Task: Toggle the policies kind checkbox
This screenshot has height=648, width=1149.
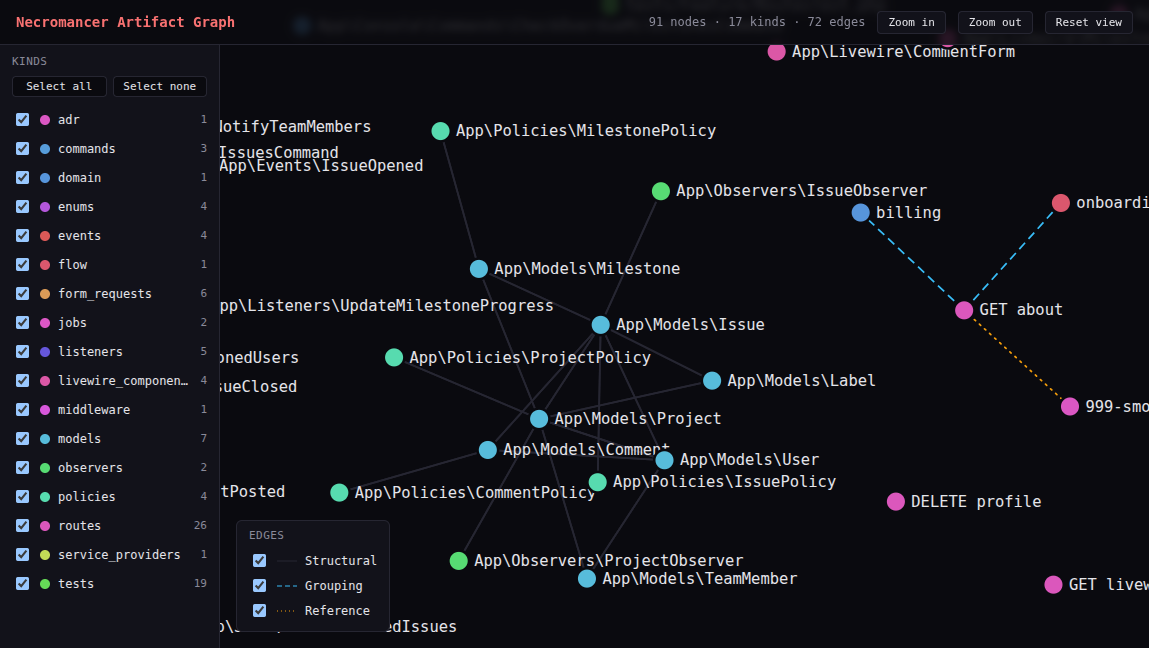Action: pos(23,497)
